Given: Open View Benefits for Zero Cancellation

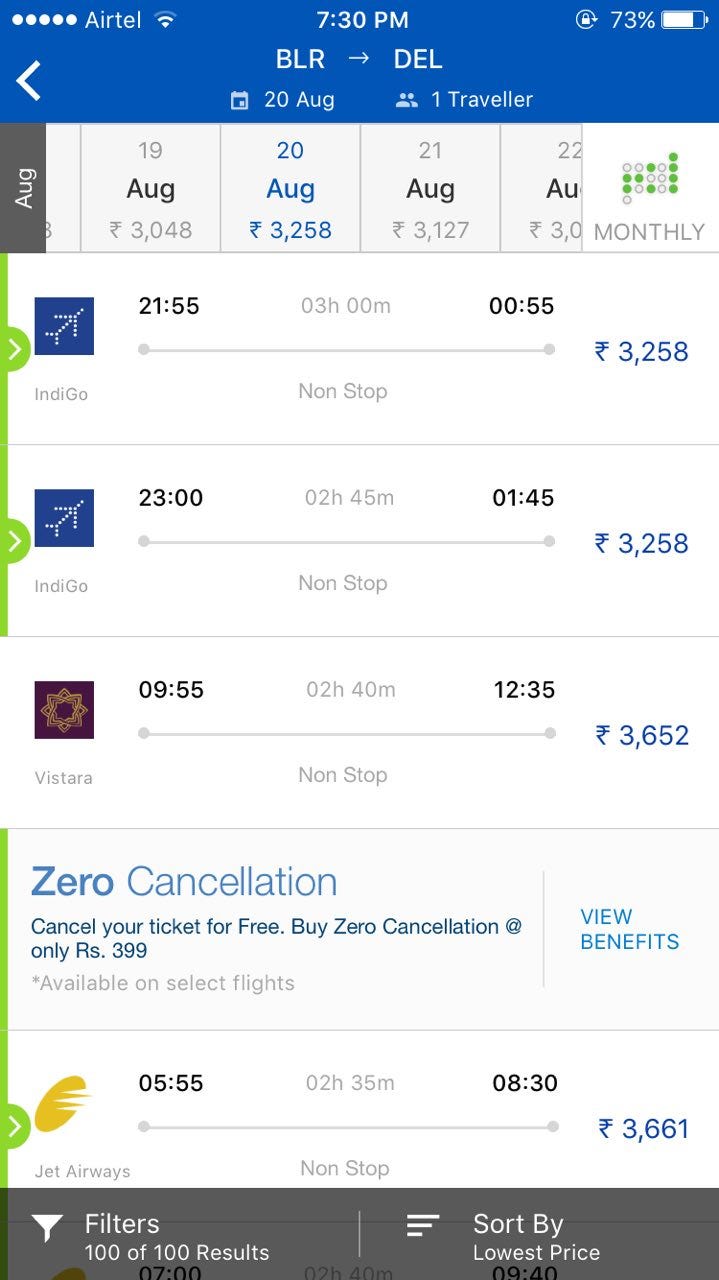Looking at the screenshot, I should coord(629,929).
